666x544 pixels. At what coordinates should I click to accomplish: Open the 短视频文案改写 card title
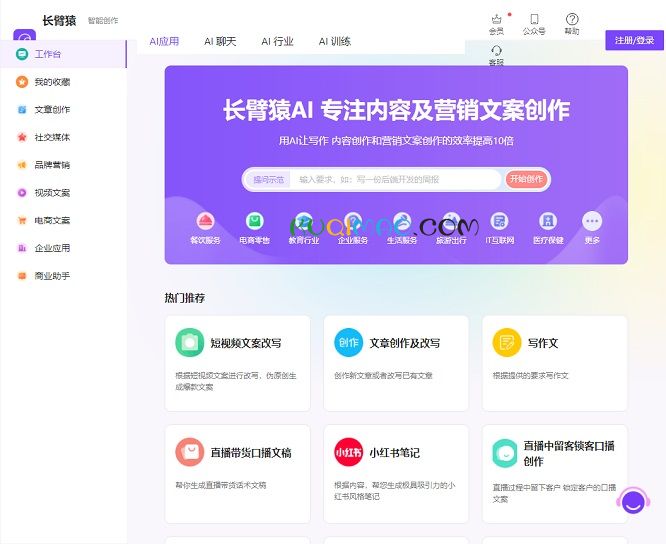coord(246,343)
